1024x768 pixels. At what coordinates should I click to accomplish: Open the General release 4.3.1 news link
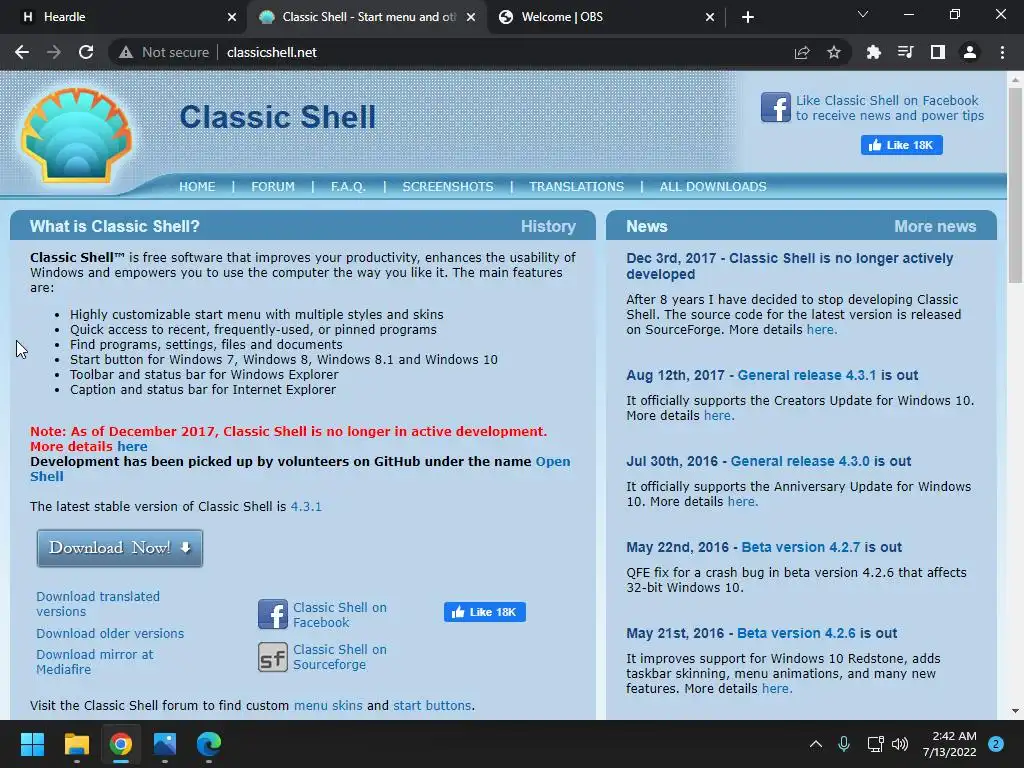pyautogui.click(x=807, y=376)
